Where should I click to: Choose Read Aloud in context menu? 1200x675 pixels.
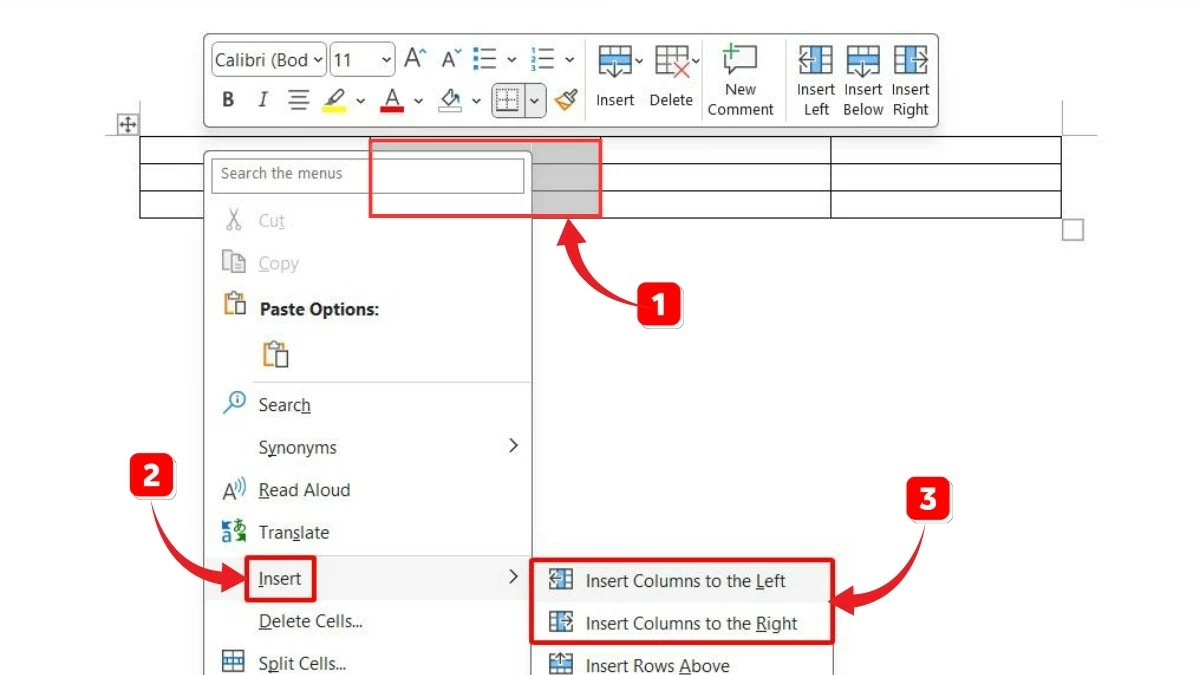pos(368,490)
